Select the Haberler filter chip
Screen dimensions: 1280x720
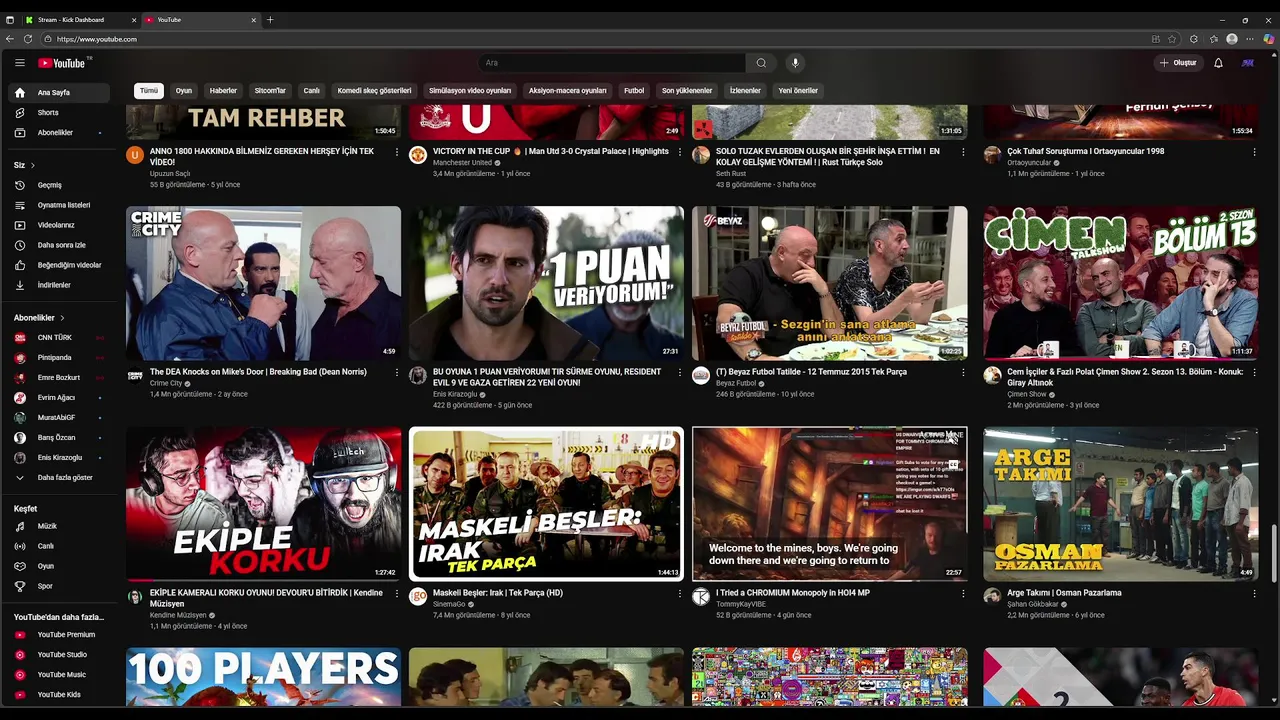tap(223, 90)
